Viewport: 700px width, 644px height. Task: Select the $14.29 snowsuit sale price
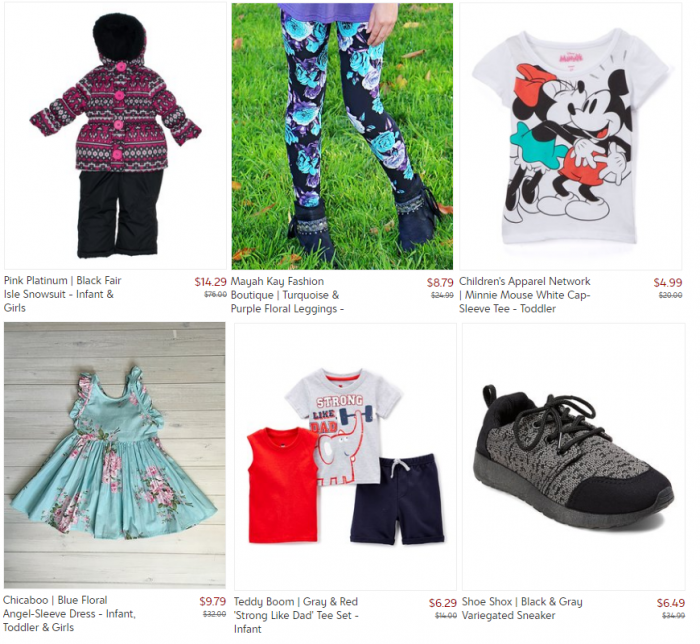tap(210, 282)
